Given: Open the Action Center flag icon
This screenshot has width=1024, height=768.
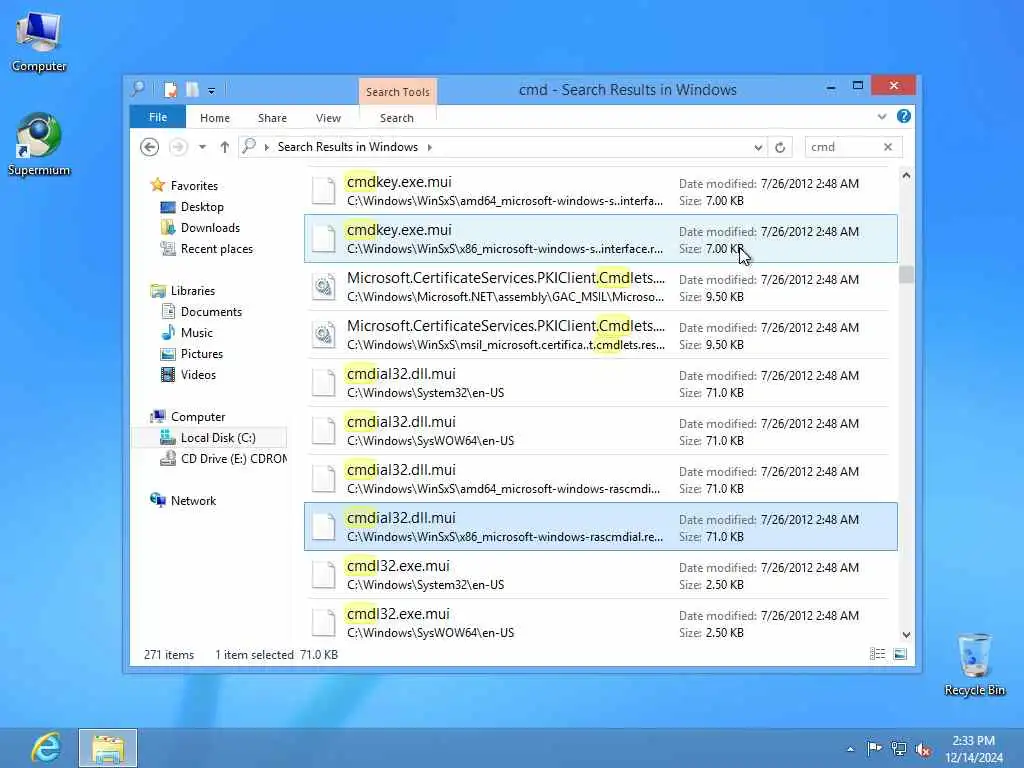Looking at the screenshot, I should click(x=874, y=748).
